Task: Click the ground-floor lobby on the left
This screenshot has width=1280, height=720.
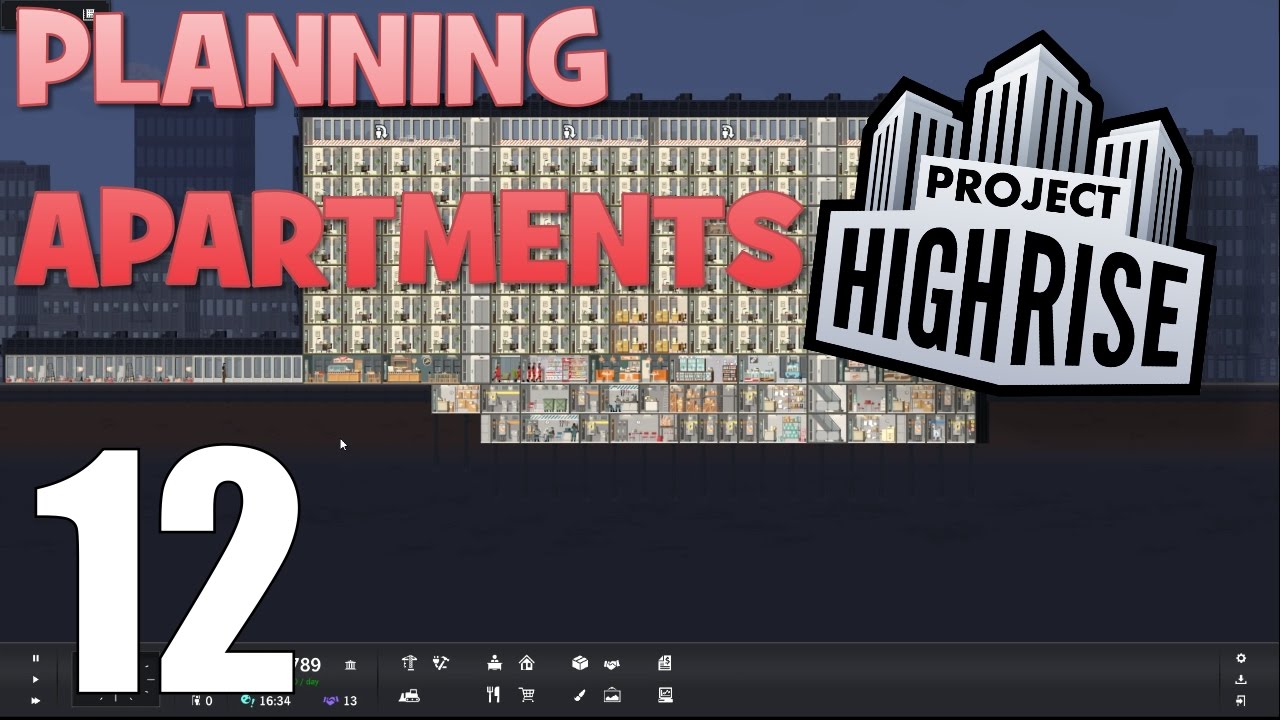Action: point(153,369)
